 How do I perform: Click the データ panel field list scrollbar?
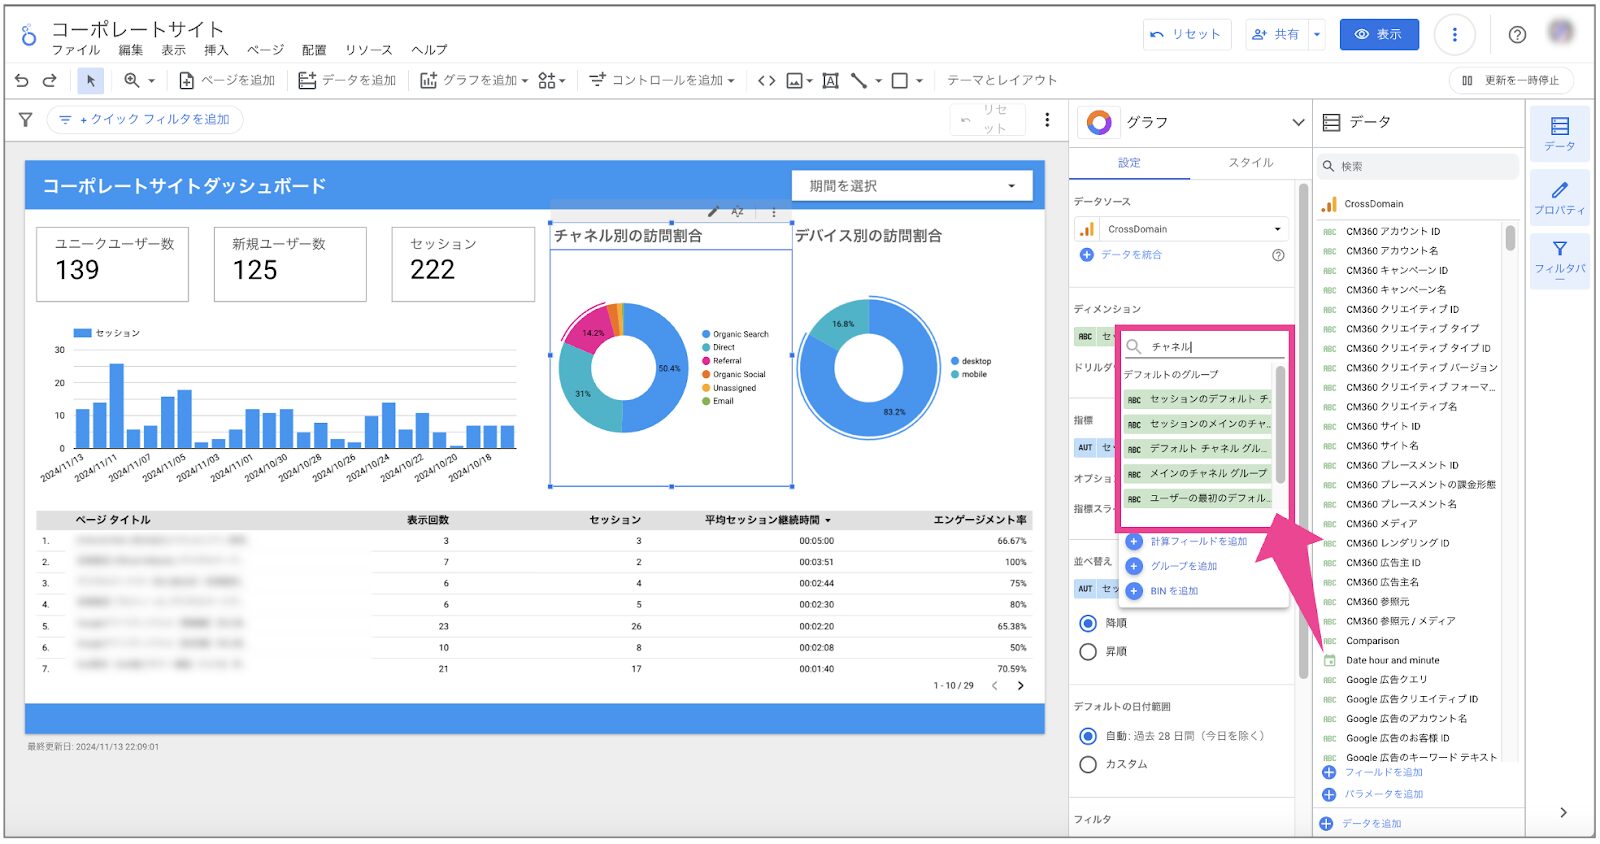tap(1510, 238)
